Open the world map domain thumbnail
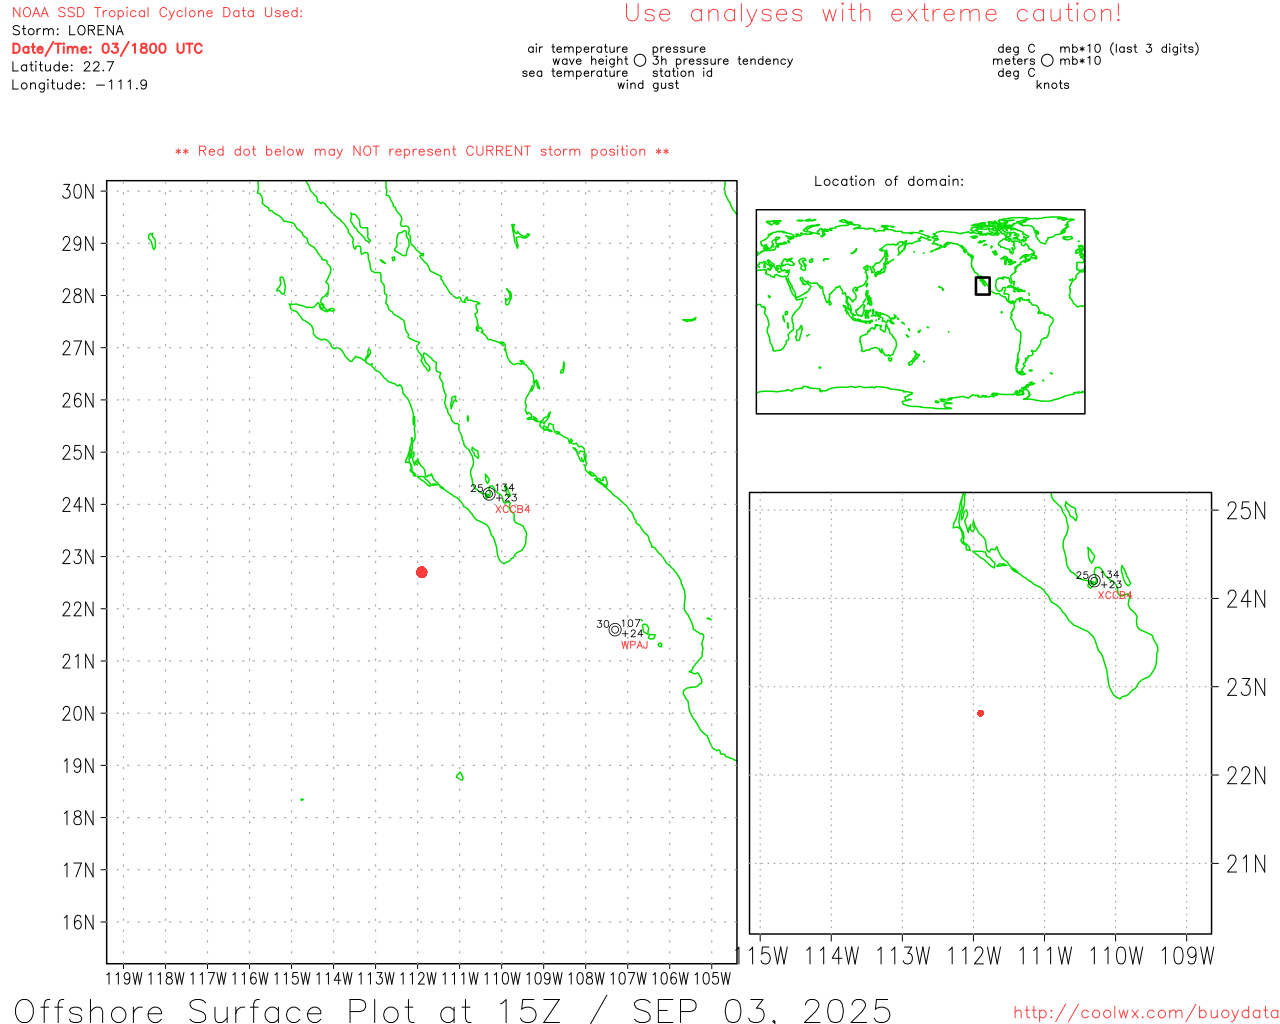This screenshot has height=1024, width=1280. (x=920, y=311)
